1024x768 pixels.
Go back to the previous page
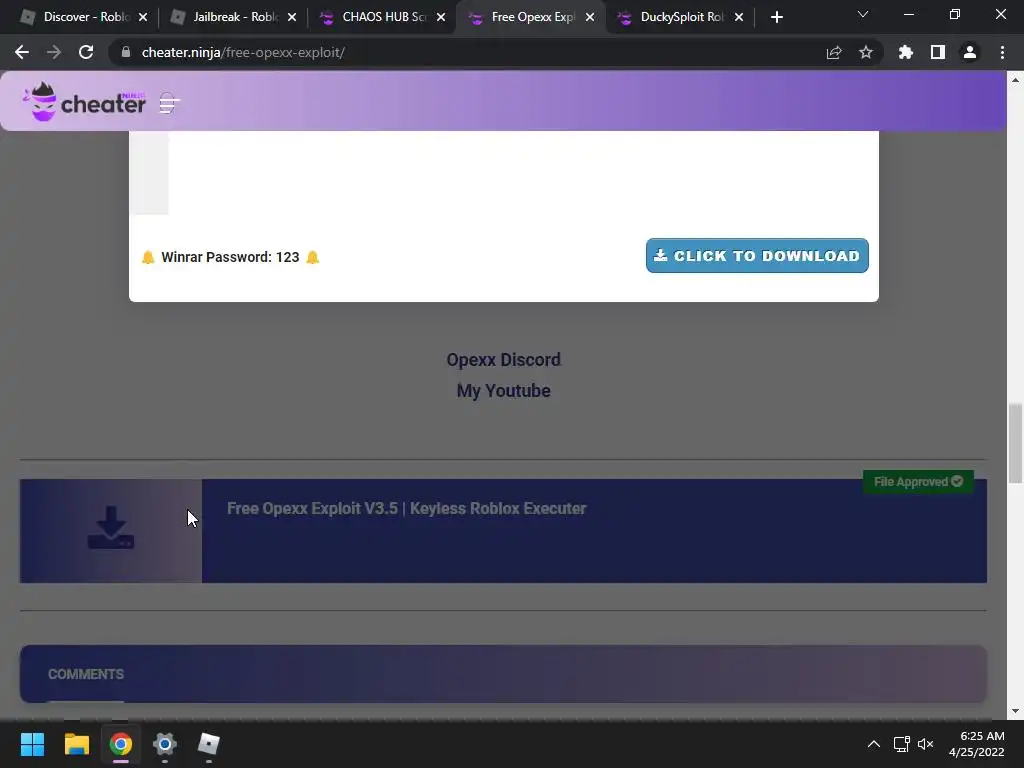(22, 52)
